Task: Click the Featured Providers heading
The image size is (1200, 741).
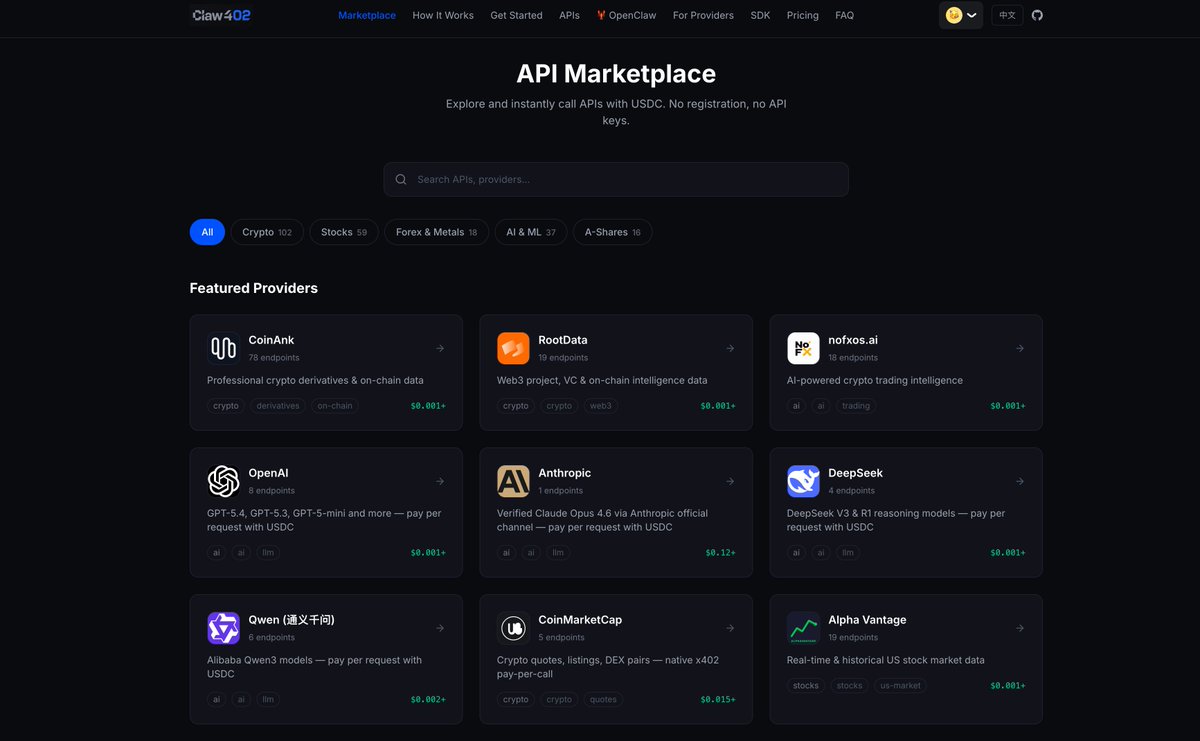Action: point(254,288)
